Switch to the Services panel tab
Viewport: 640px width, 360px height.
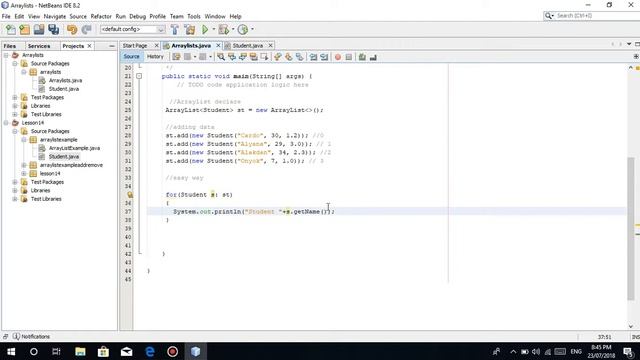[39, 46]
